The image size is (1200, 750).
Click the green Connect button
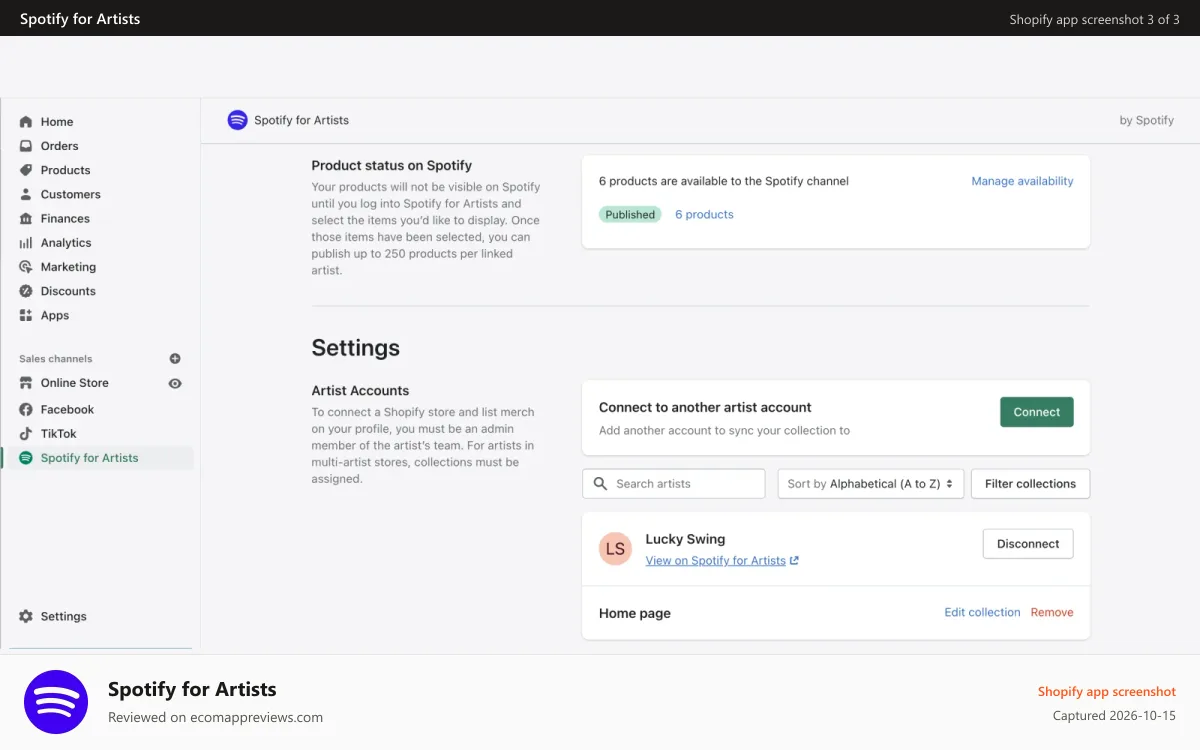click(x=1037, y=412)
